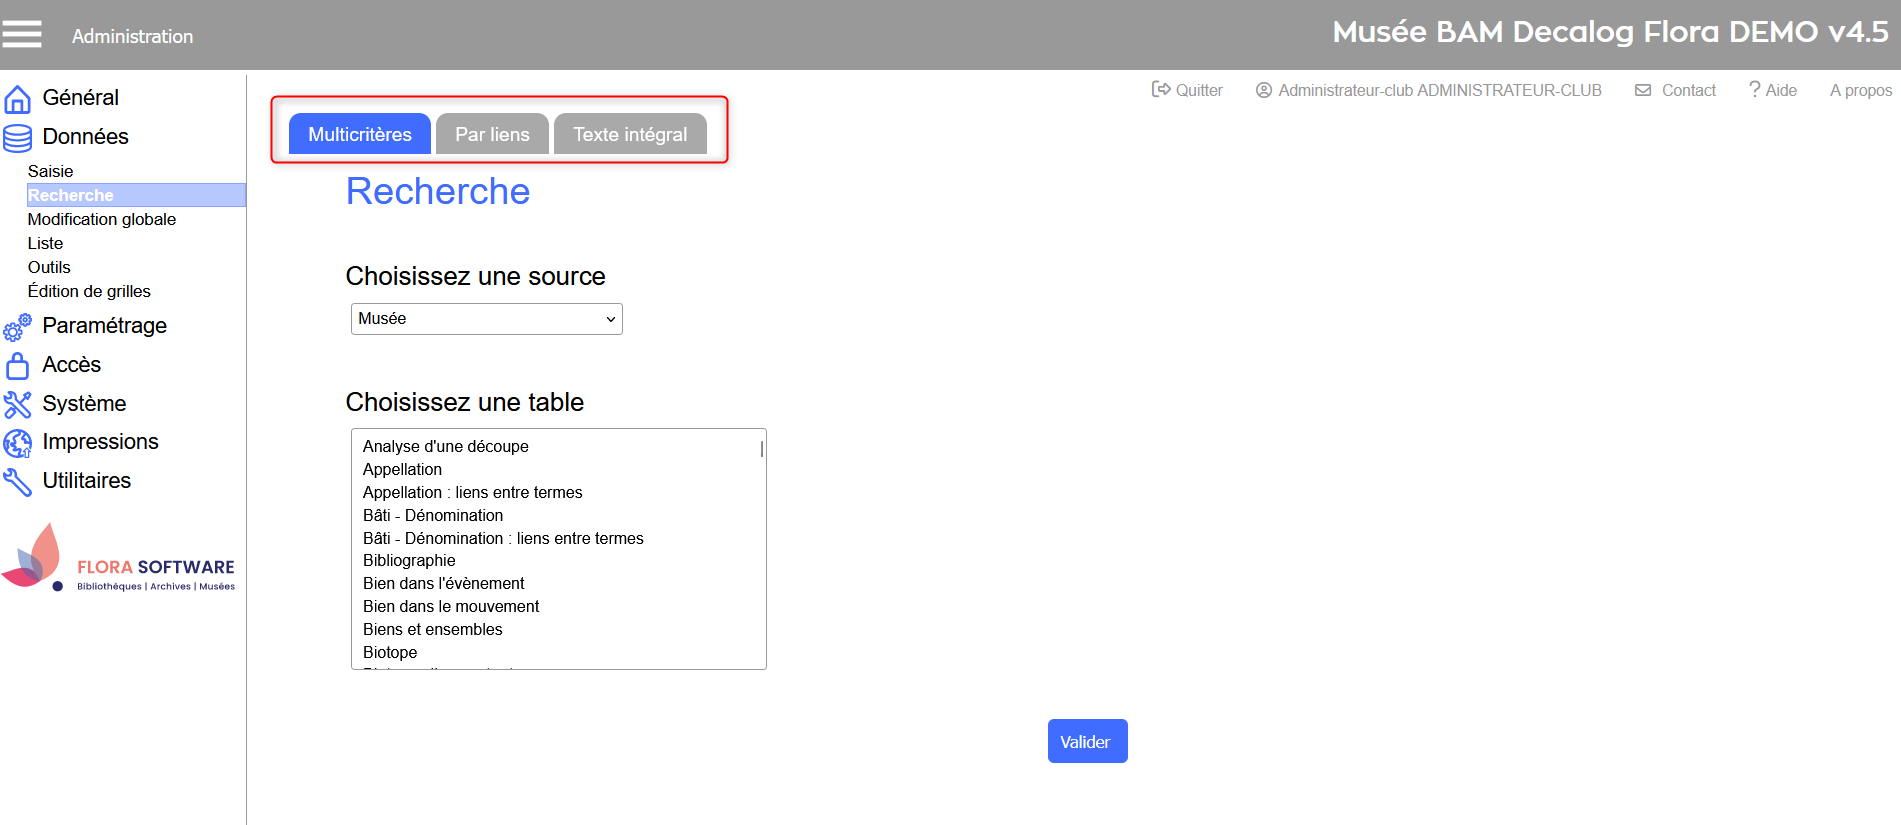This screenshot has height=825, width=1901.
Task: Click the Général home icon
Action: [x=17, y=99]
